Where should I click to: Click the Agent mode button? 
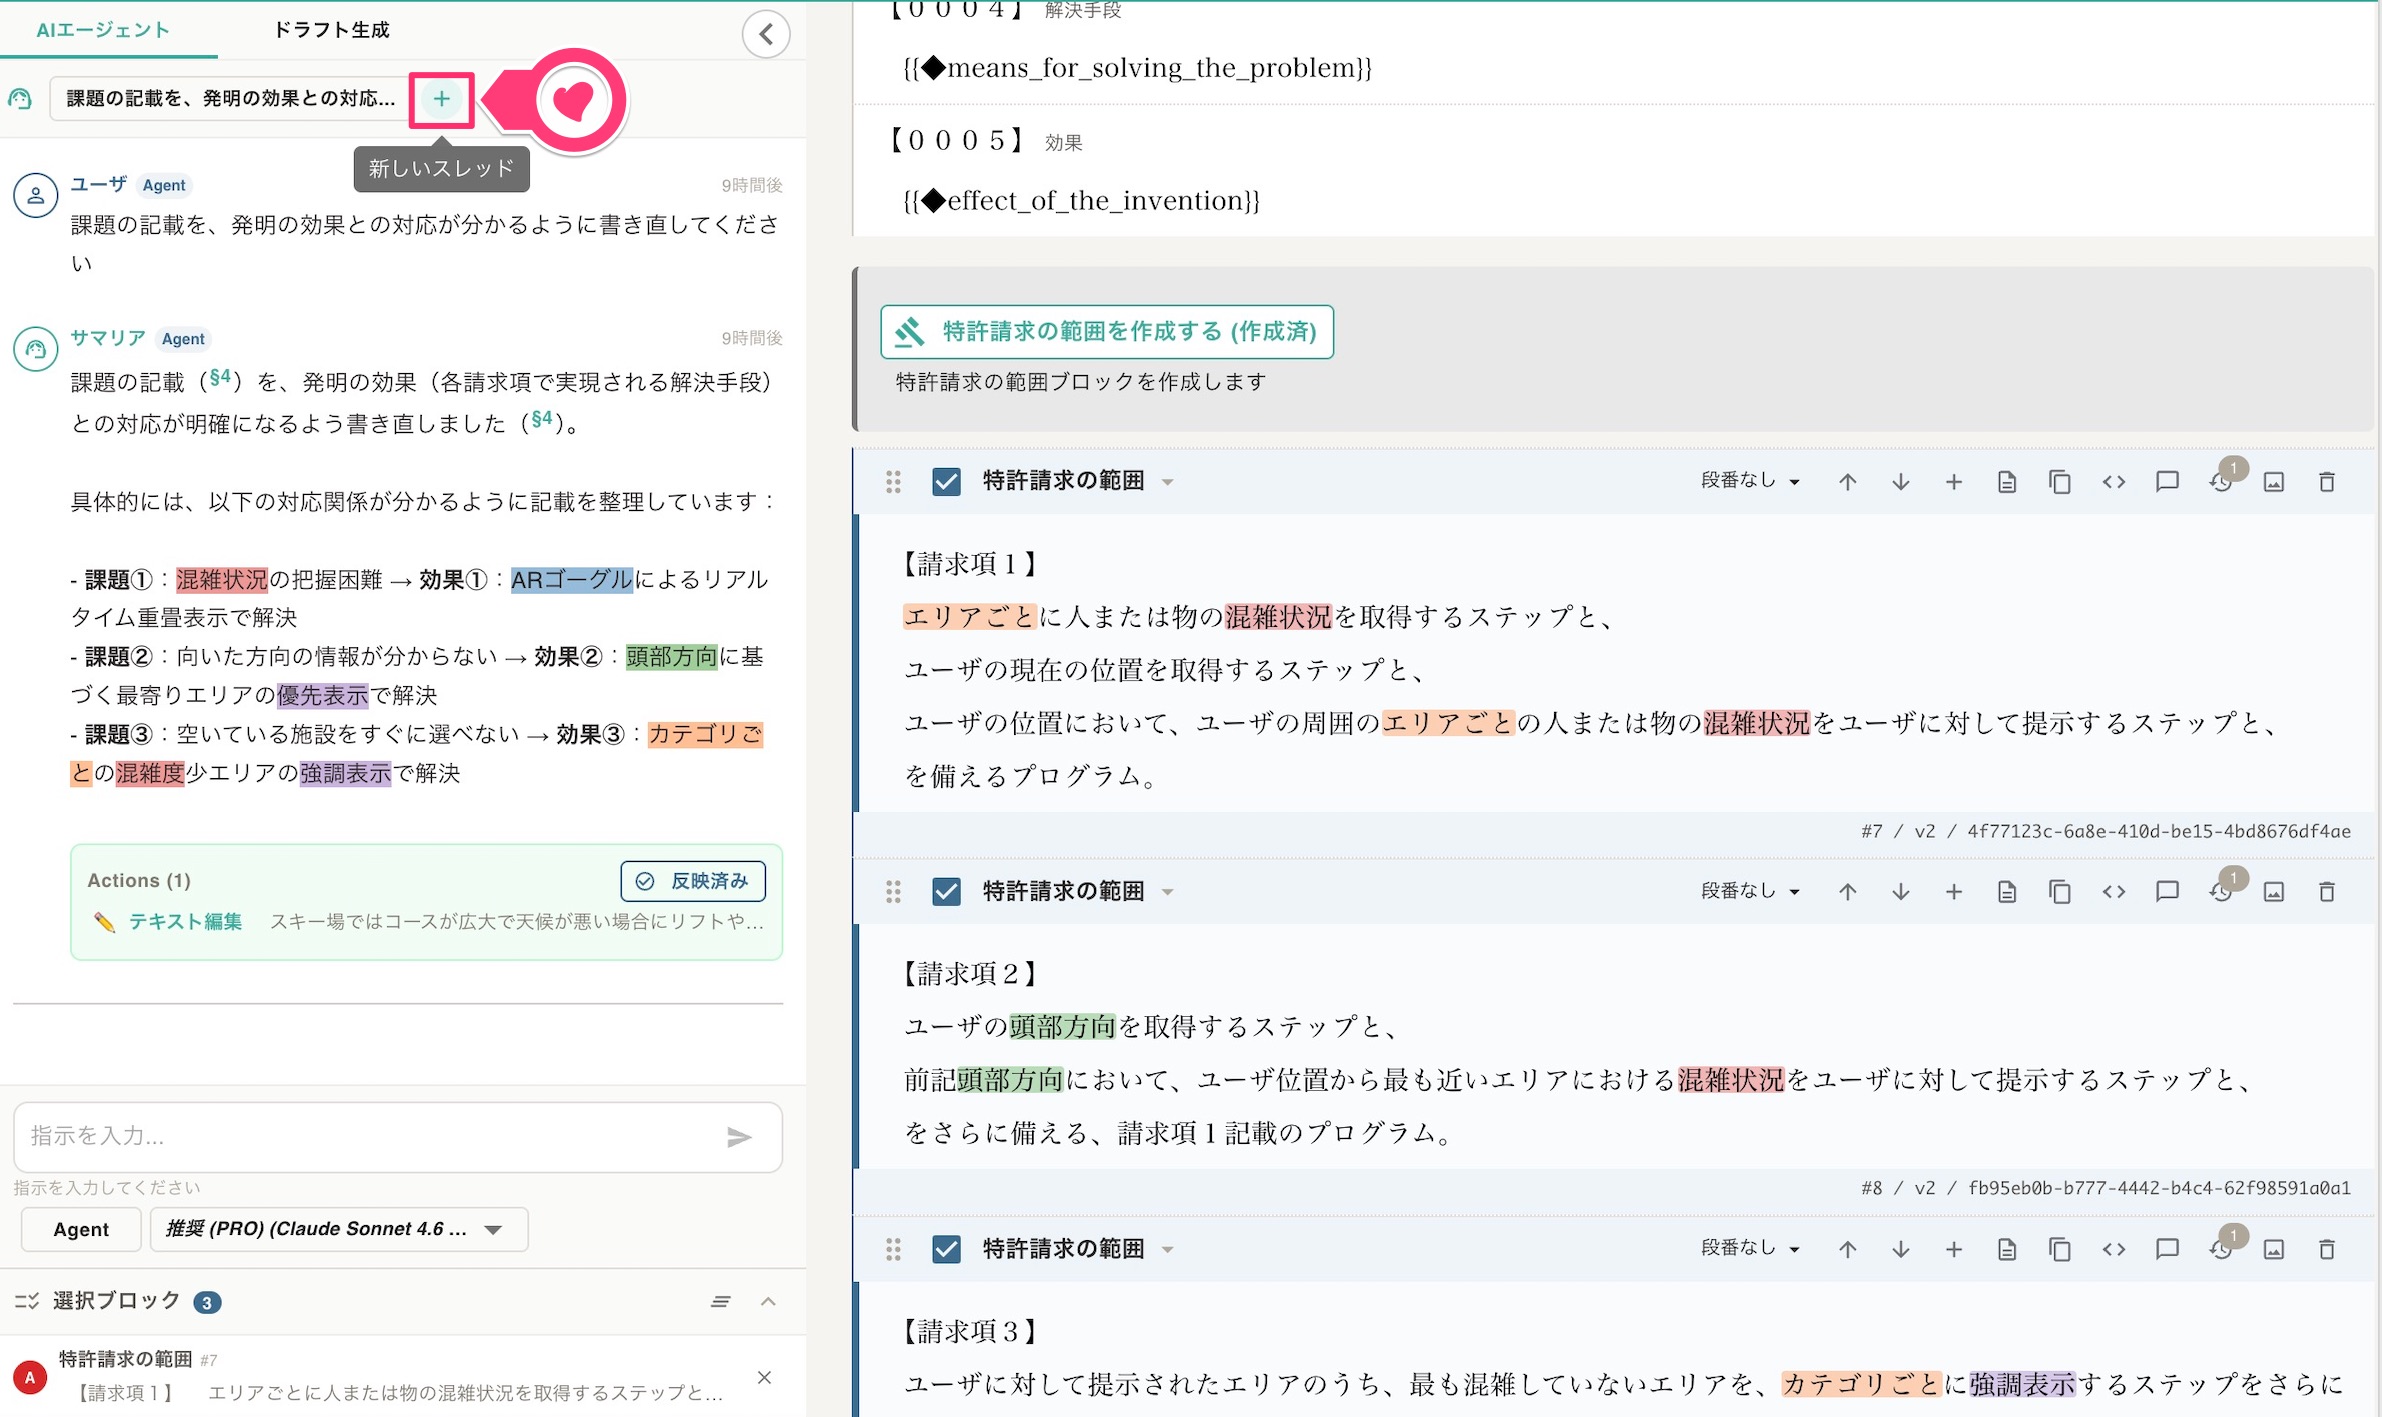point(81,1230)
